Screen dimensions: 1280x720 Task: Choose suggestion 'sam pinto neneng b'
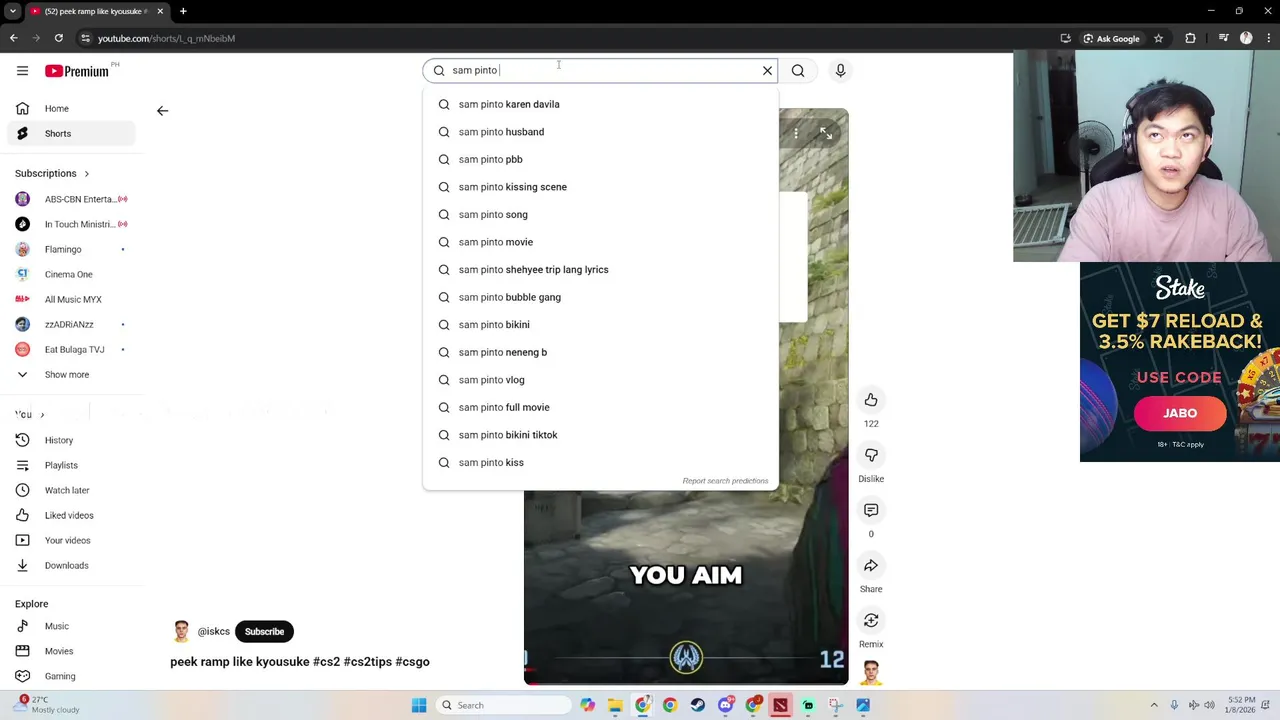coord(600,352)
